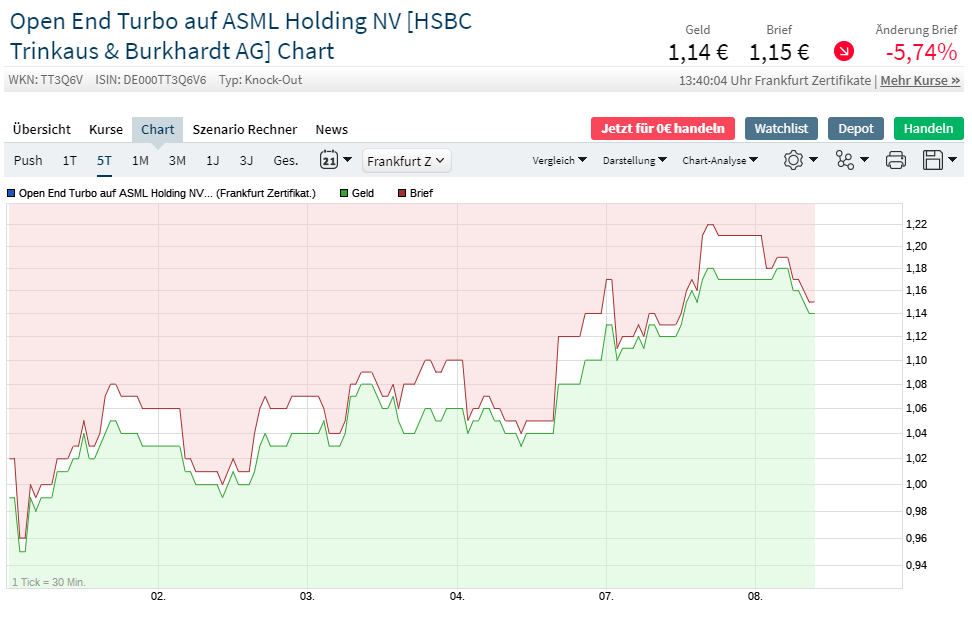972x620 pixels.
Task: Click the Geld legend label
Action: (363, 193)
